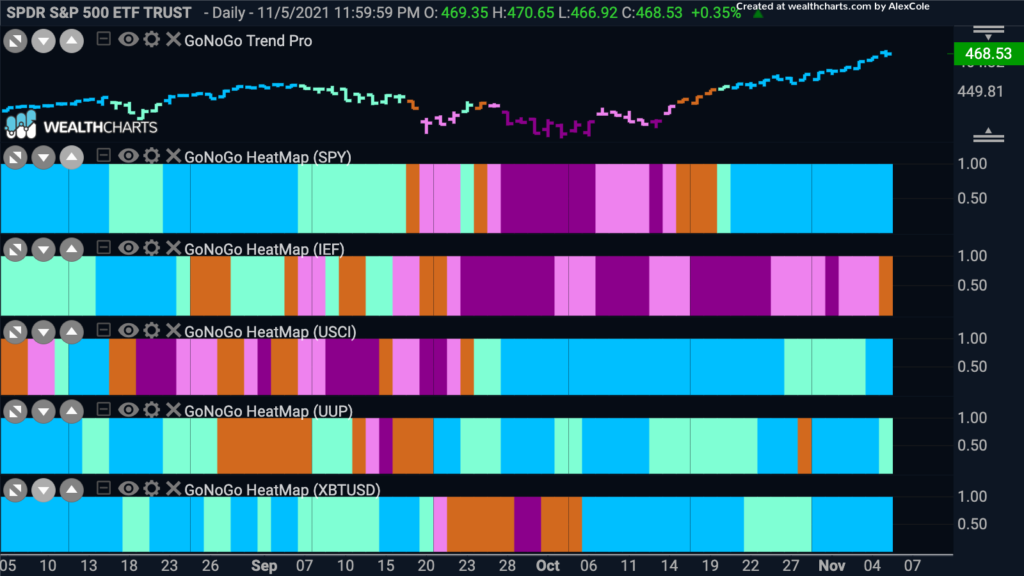Remove the GoNoGo Trend Pro indicator
1024x576 pixels.
173,39
